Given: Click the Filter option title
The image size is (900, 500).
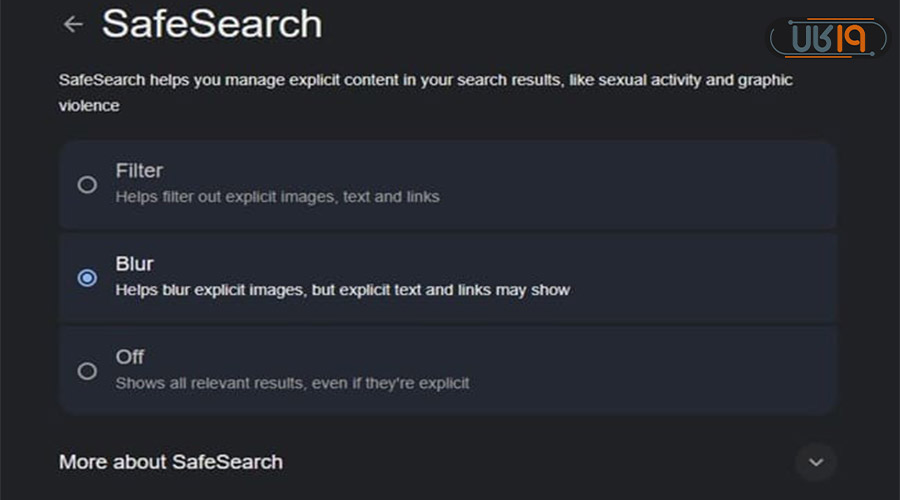Looking at the screenshot, I should [139, 171].
